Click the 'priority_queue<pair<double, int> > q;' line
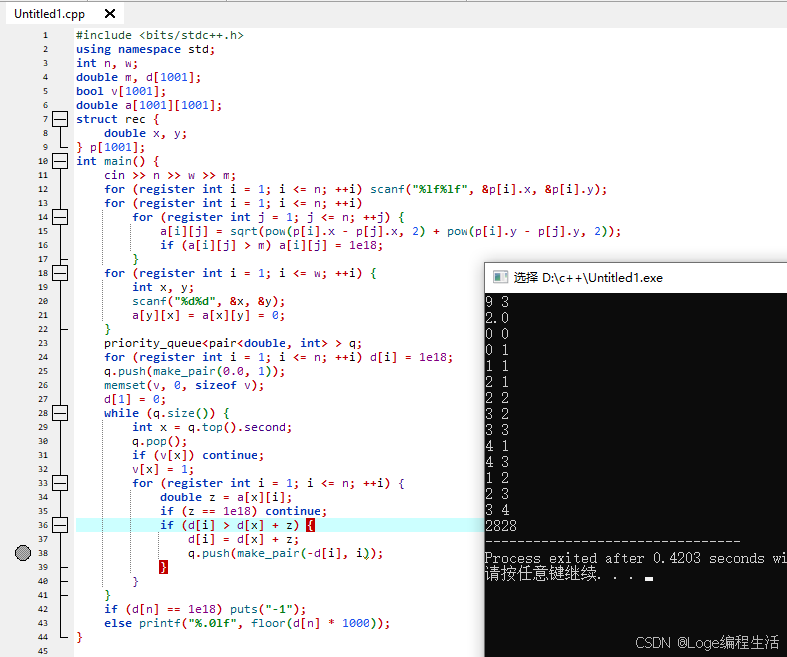Screen dimensions: 787x657 (x=232, y=343)
